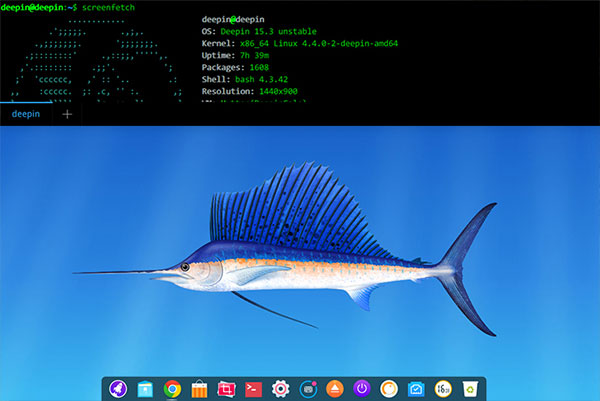Screen dimensions: 600x401
Task: Add a new terminal tab with plus
Action: coord(67,114)
